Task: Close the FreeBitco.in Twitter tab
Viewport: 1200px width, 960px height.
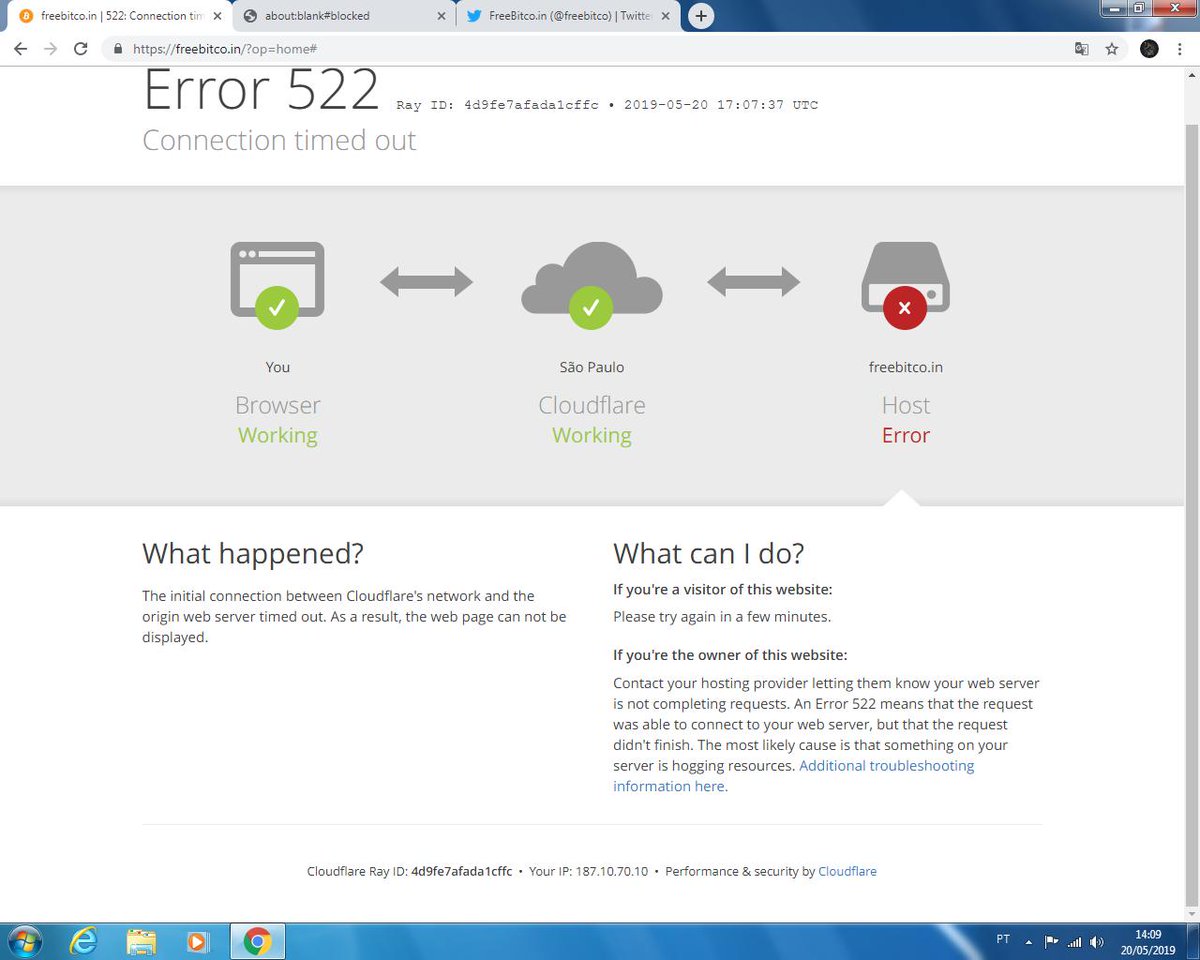Action: coord(664,16)
